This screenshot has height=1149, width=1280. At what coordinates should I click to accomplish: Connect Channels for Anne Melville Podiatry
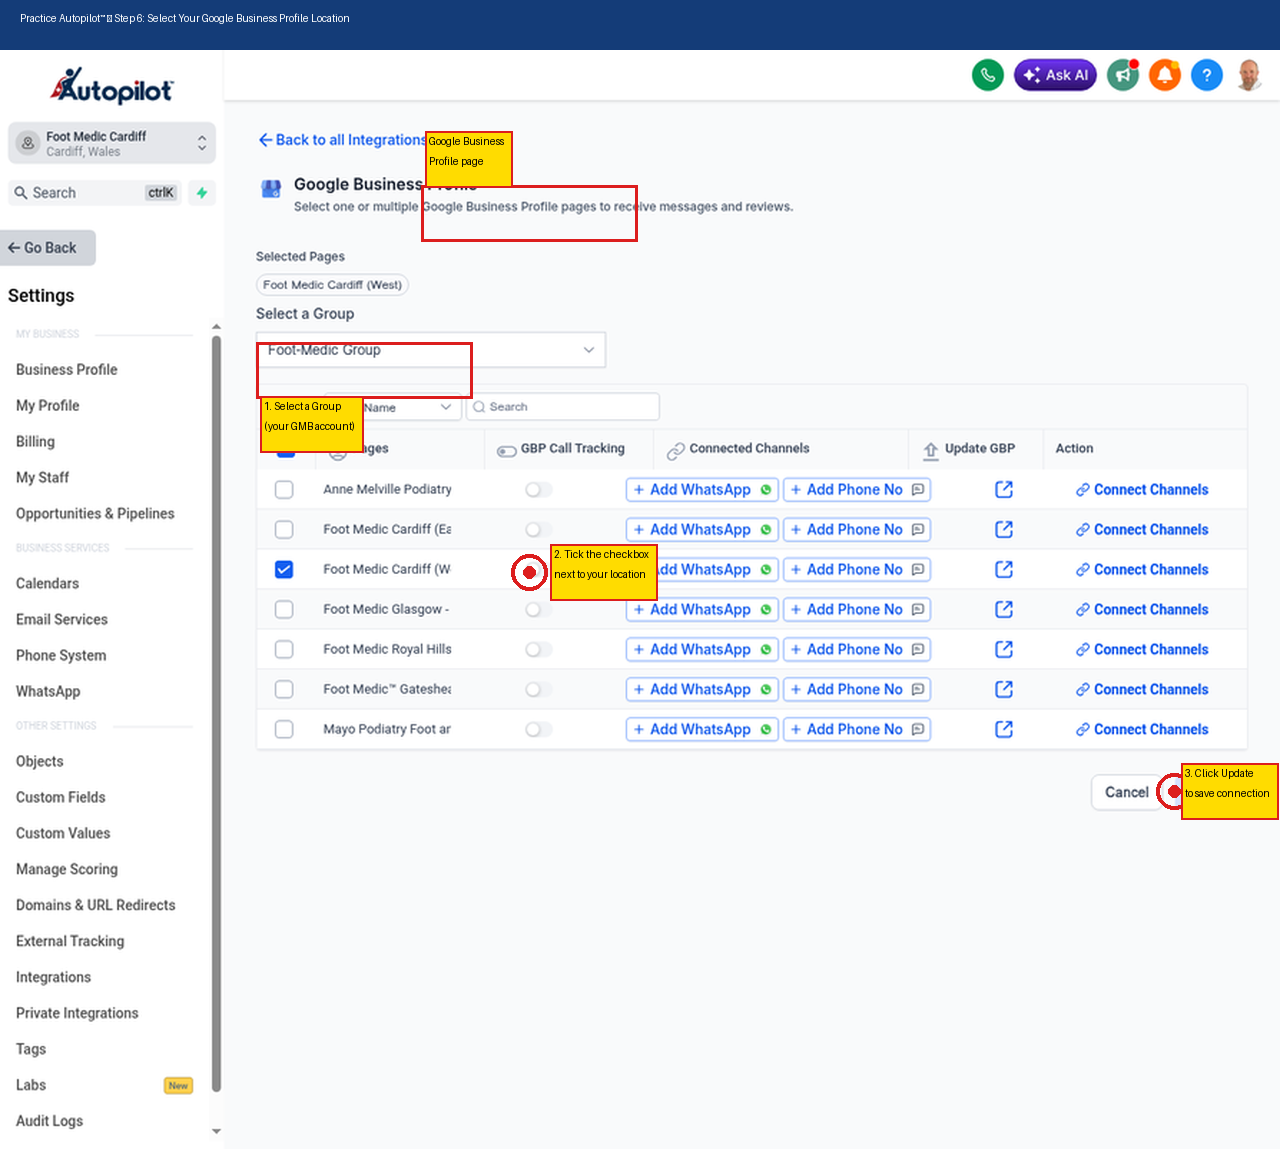pyautogui.click(x=1142, y=490)
